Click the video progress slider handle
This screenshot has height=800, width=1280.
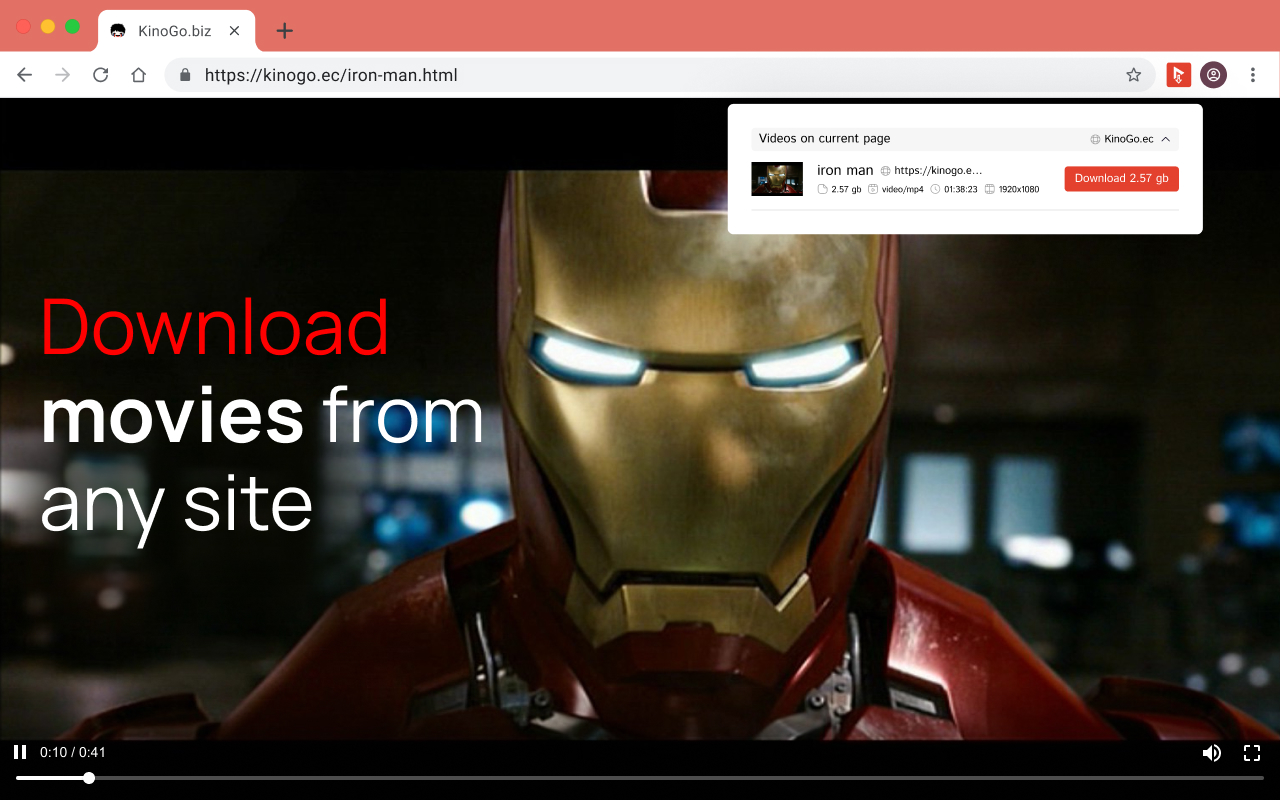pos(89,778)
